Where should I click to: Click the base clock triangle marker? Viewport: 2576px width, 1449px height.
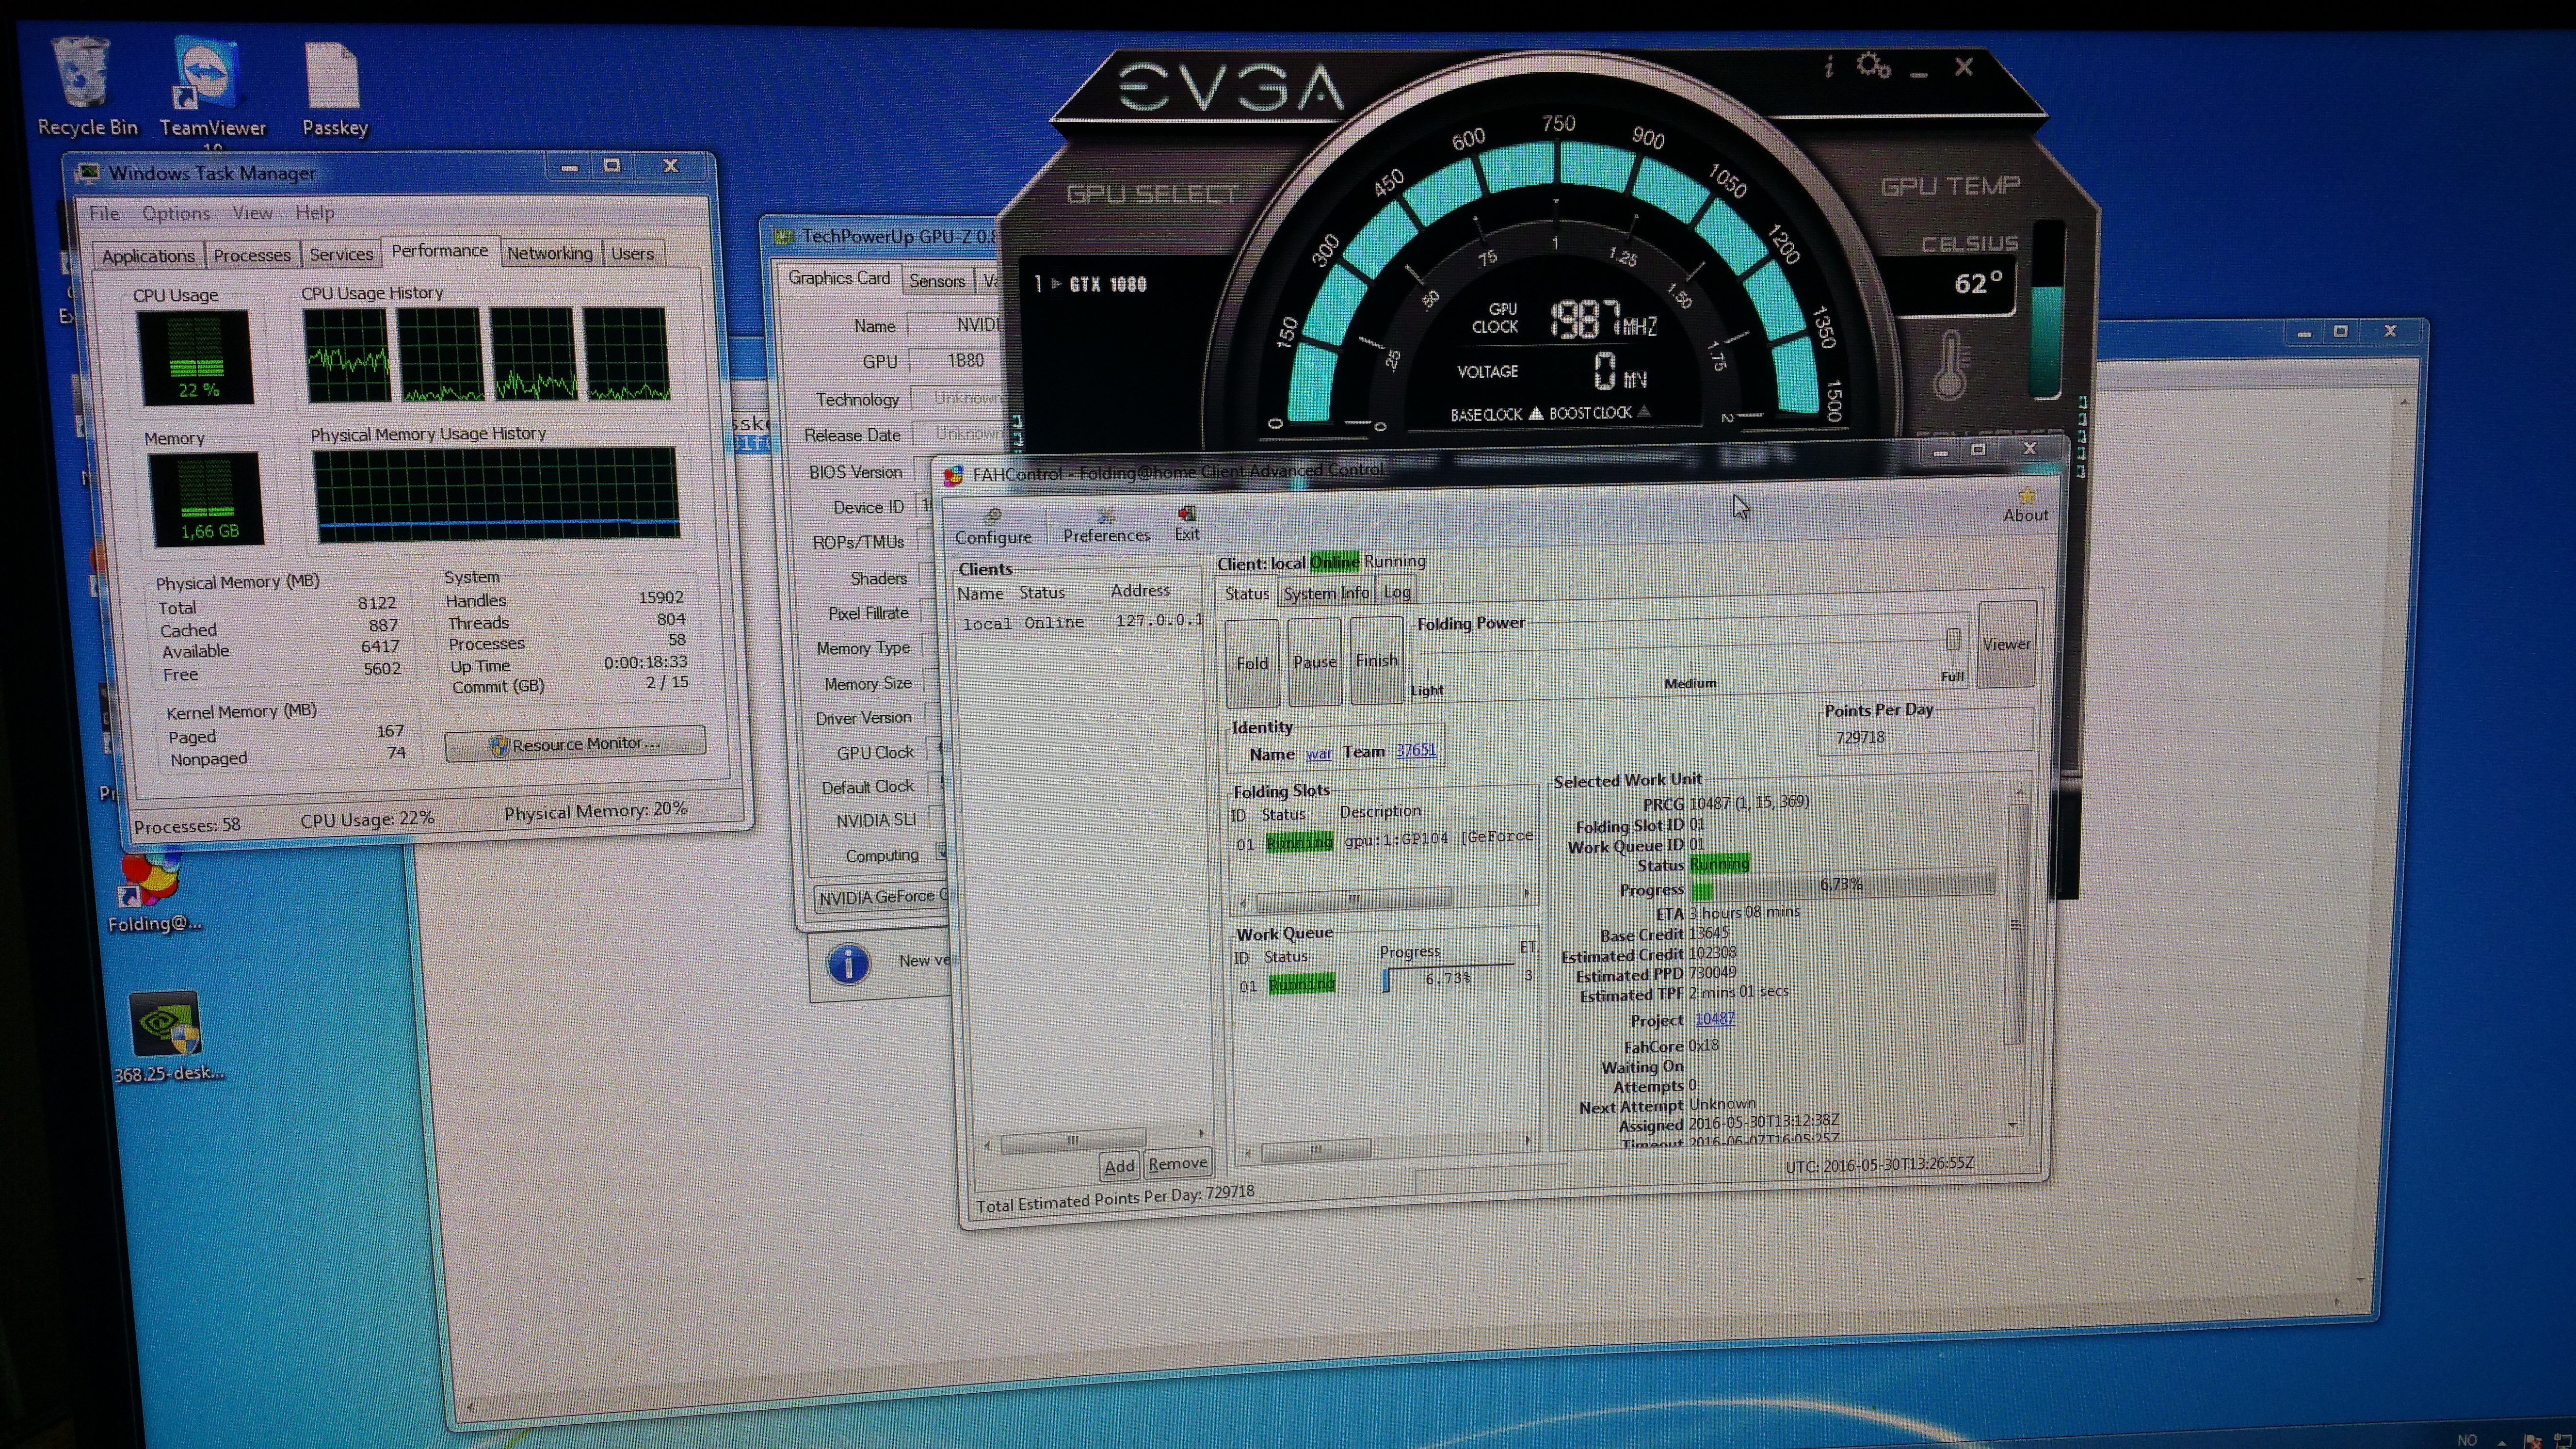pos(1536,413)
